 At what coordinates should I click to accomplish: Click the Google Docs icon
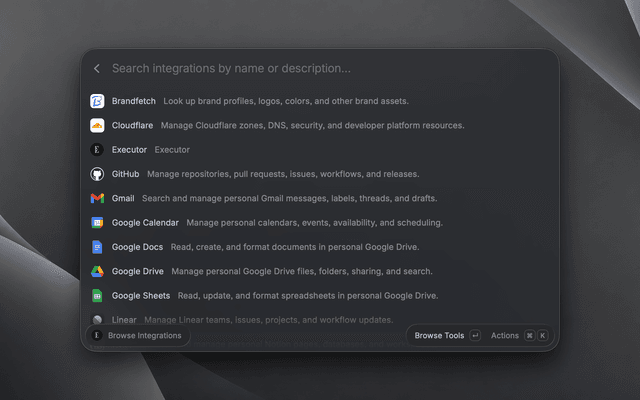pos(97,247)
